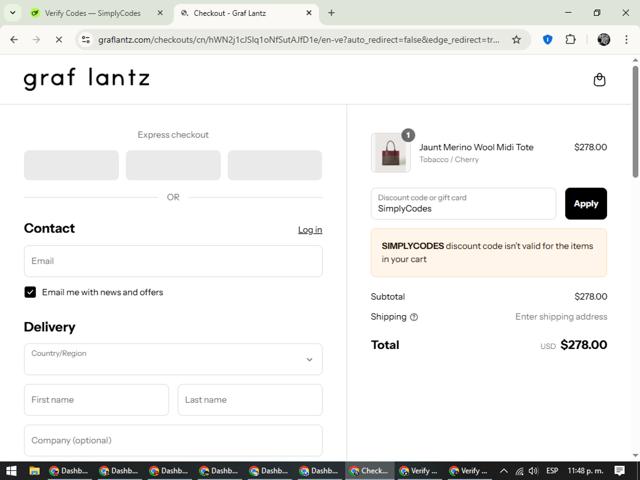Focus the Company (optional) field
Viewport: 640px width, 480px height.
point(173,440)
